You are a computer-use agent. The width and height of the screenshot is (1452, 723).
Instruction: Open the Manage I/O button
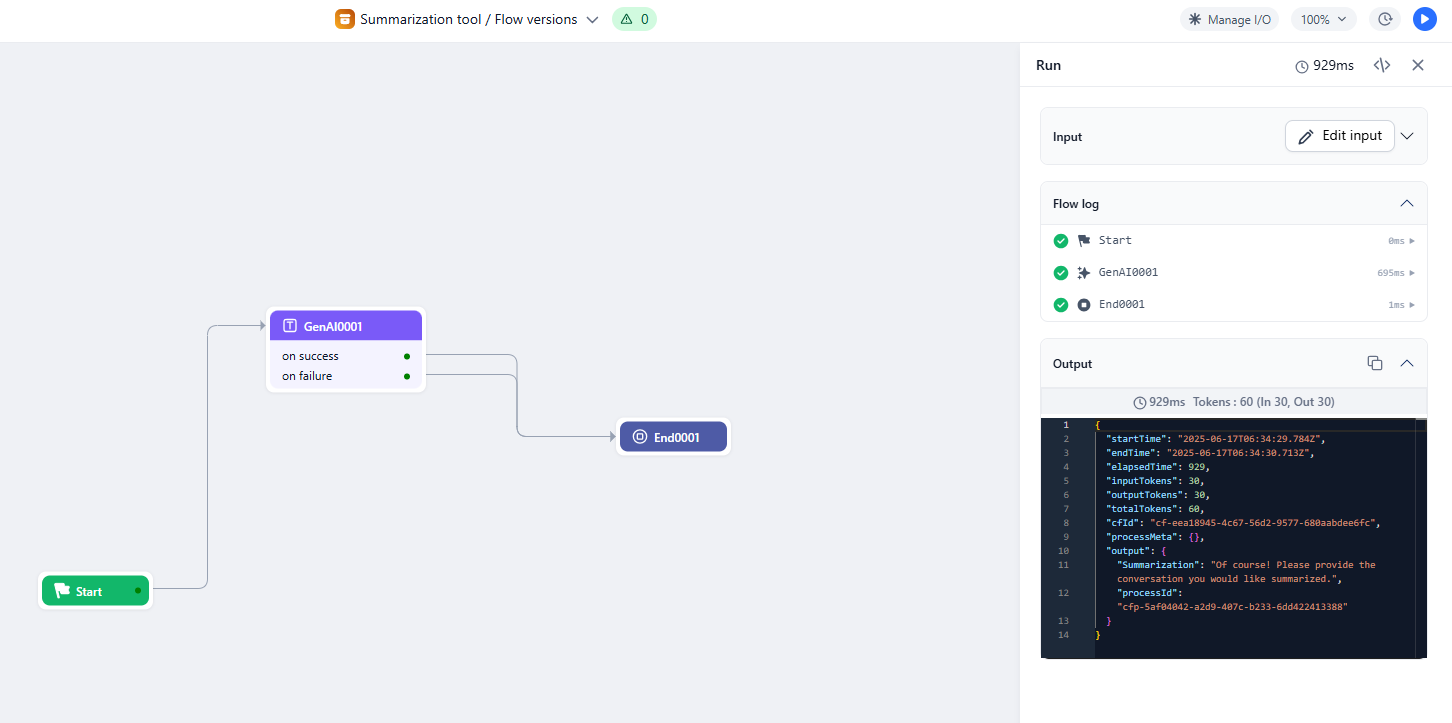pyautogui.click(x=1229, y=19)
